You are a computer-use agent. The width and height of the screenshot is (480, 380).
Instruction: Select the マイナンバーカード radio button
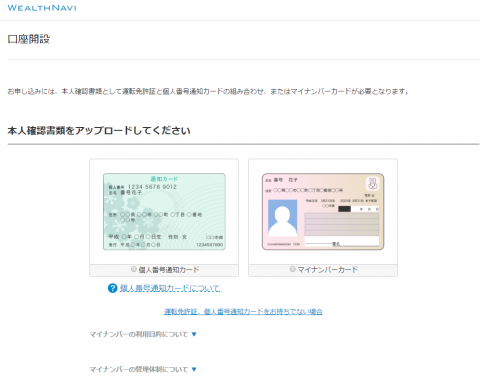(292, 269)
